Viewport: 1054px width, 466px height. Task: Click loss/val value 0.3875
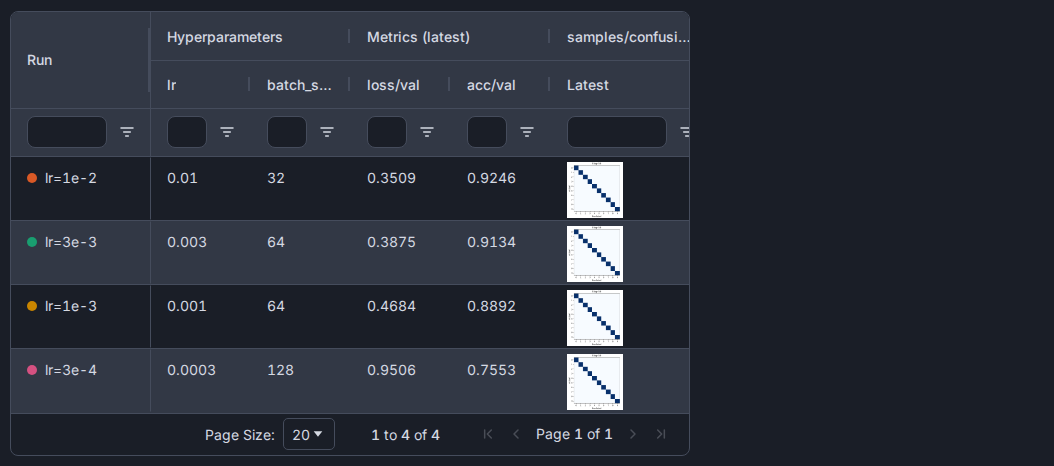[391, 242]
